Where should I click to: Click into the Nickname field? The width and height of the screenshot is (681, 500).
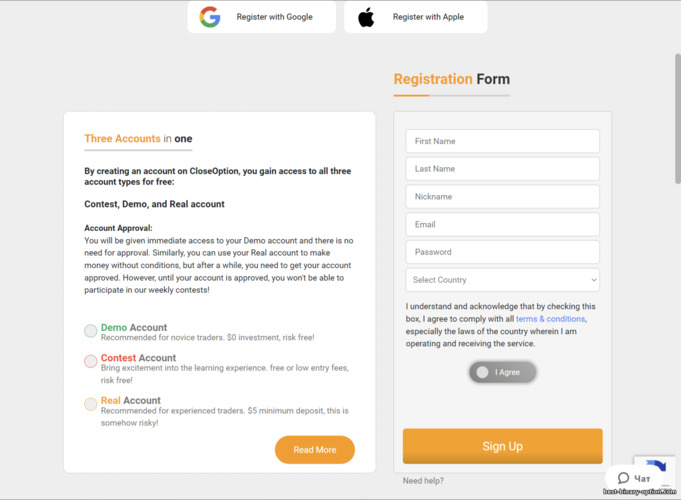tap(502, 197)
